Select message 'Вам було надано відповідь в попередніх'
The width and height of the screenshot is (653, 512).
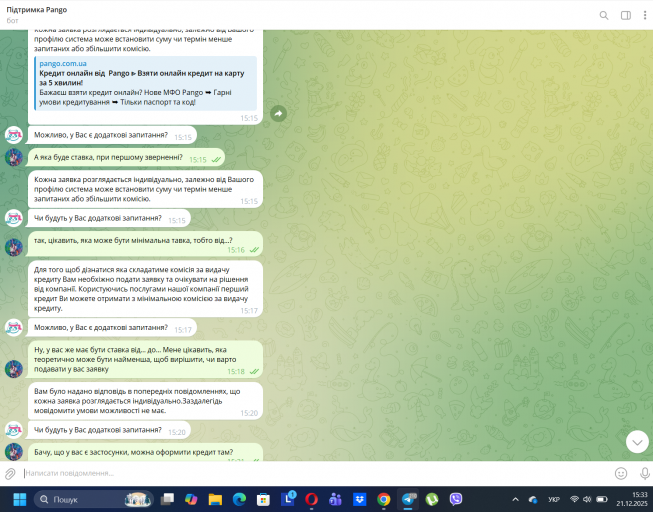tap(145, 401)
